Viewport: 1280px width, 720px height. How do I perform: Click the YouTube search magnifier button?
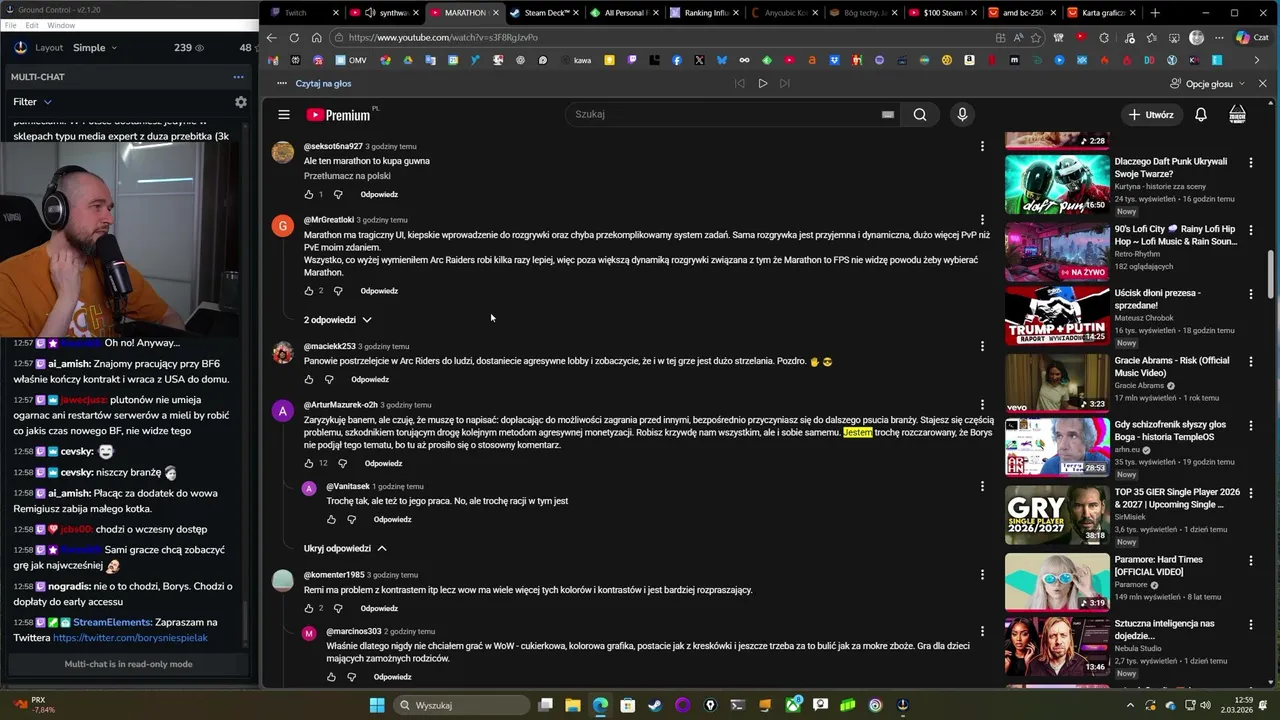[x=920, y=114]
